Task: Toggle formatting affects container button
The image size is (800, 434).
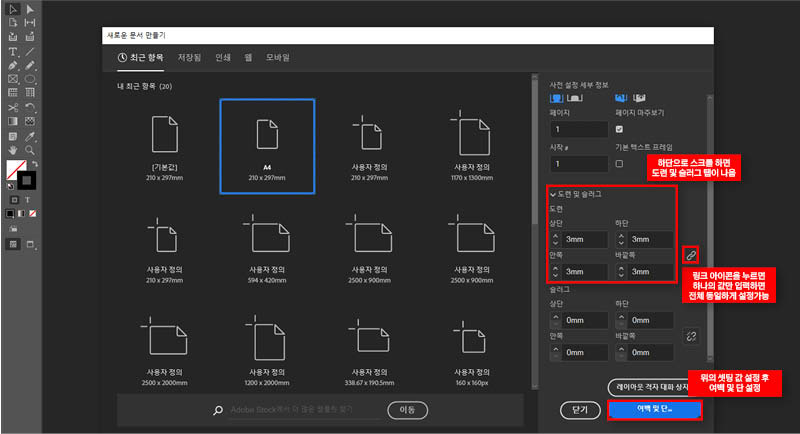Action: 14,200
